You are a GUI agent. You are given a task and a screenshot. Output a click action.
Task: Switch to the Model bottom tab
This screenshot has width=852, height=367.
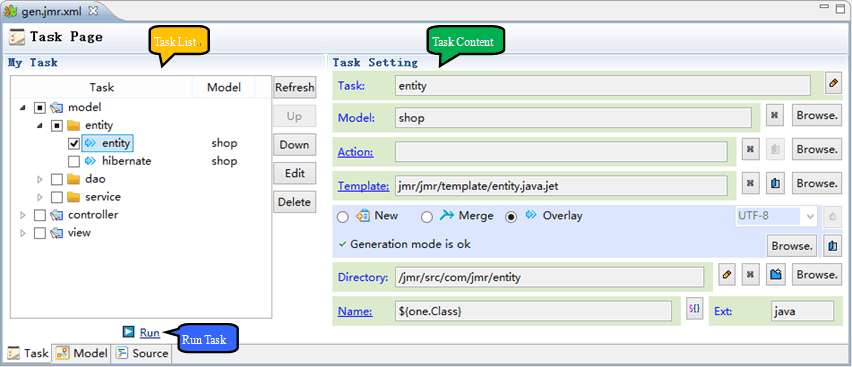tap(82, 353)
